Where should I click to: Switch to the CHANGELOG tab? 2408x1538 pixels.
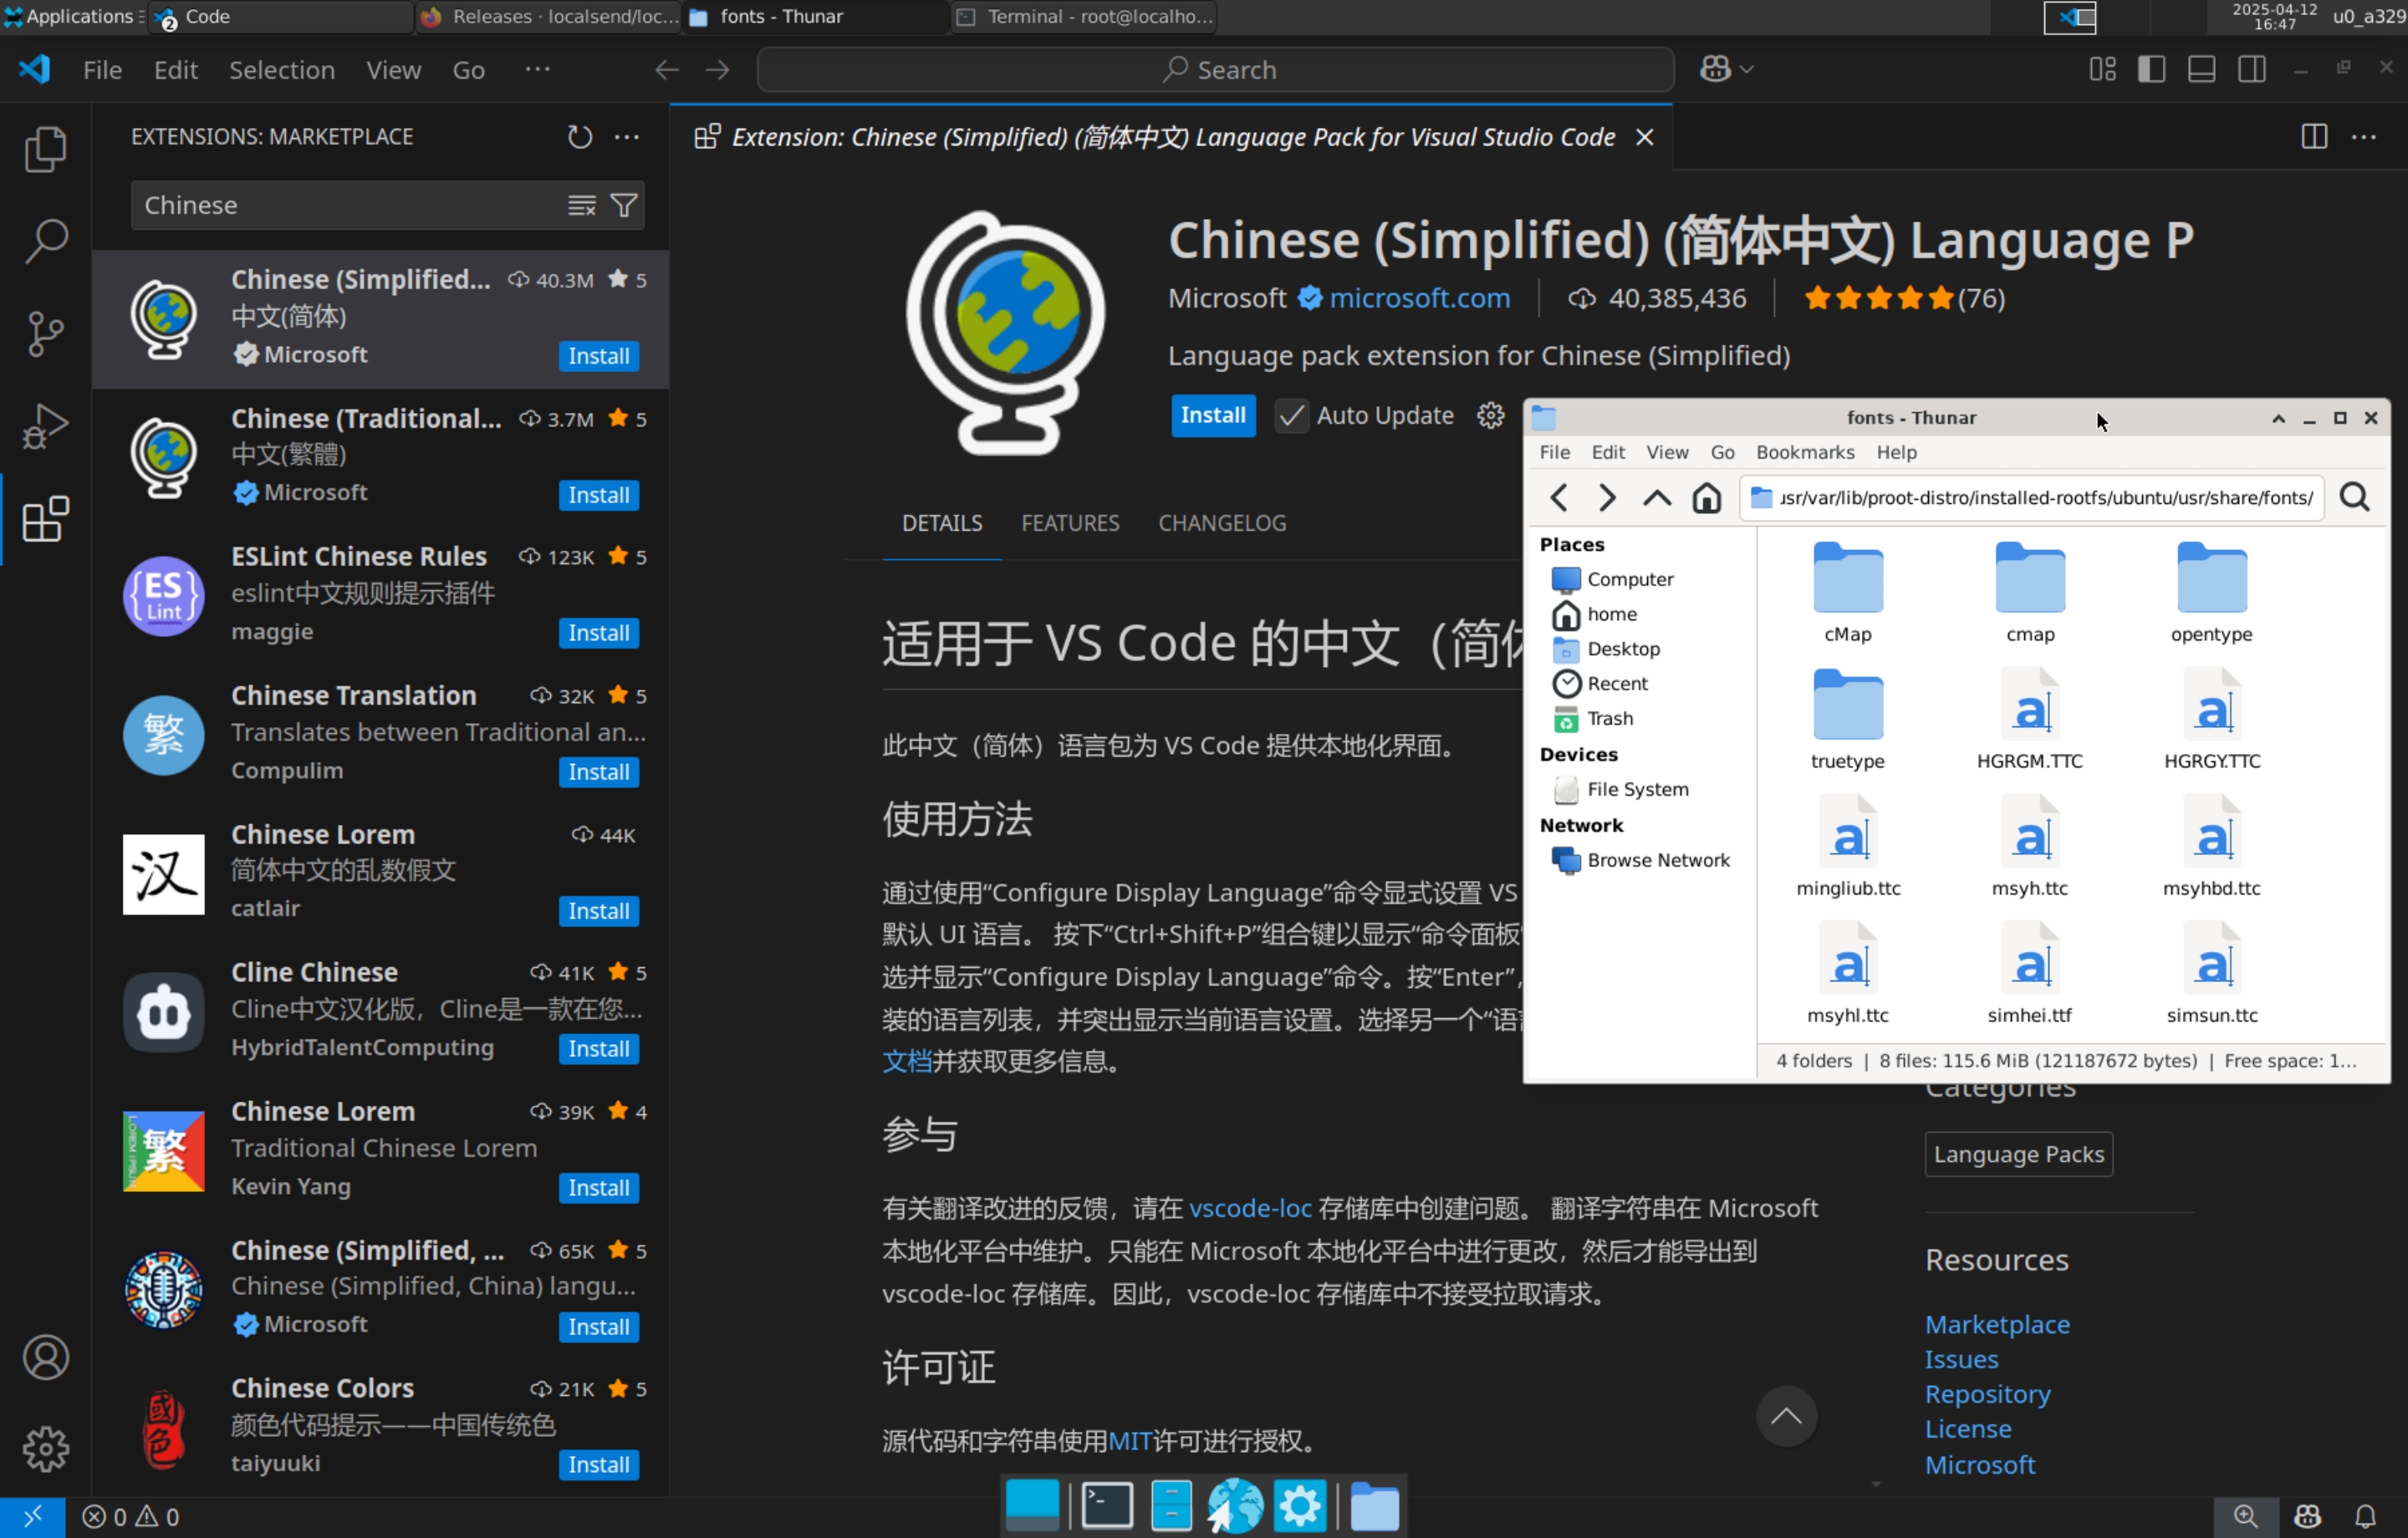tap(1222, 523)
